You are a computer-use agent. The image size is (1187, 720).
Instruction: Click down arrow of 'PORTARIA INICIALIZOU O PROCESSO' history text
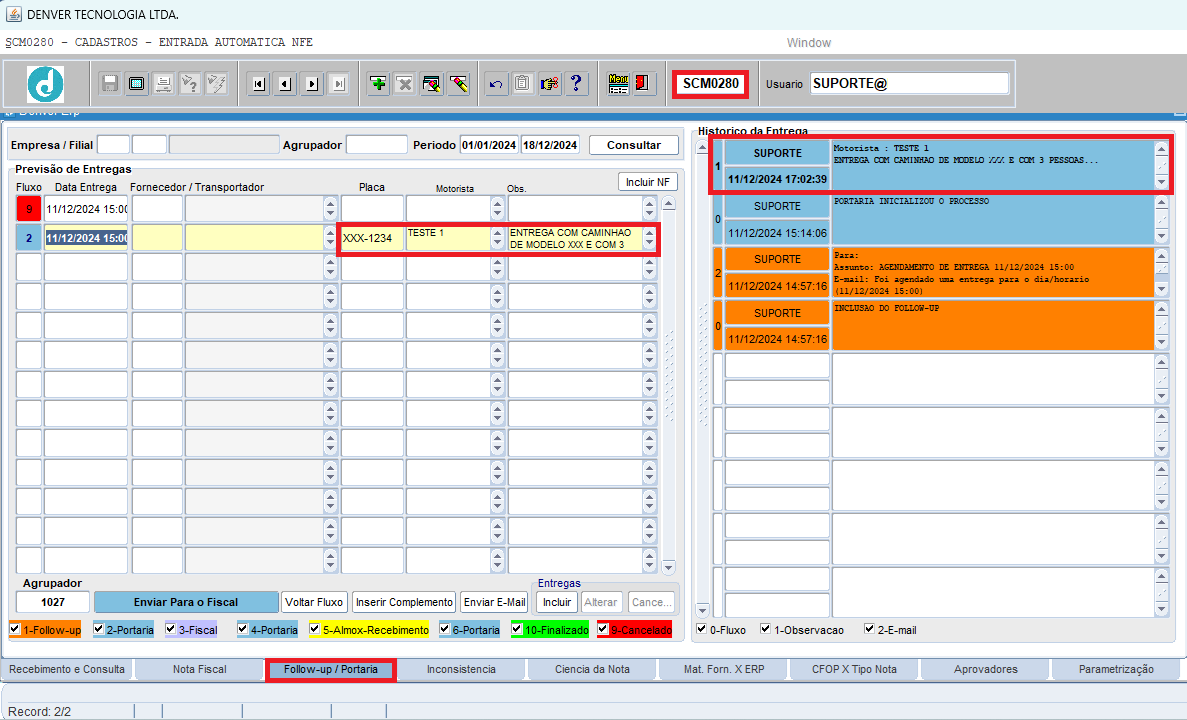pyautogui.click(x=1162, y=236)
